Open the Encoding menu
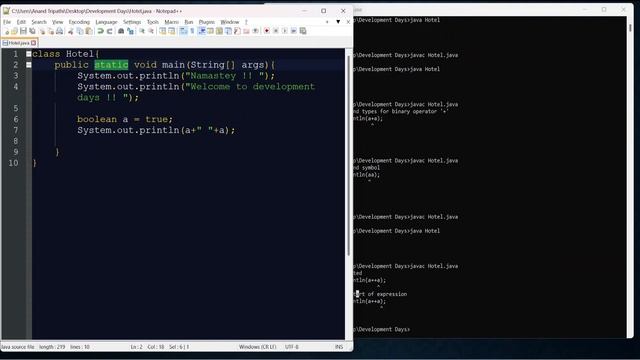Image resolution: width=640 pixels, height=360 pixels. pos(79,22)
